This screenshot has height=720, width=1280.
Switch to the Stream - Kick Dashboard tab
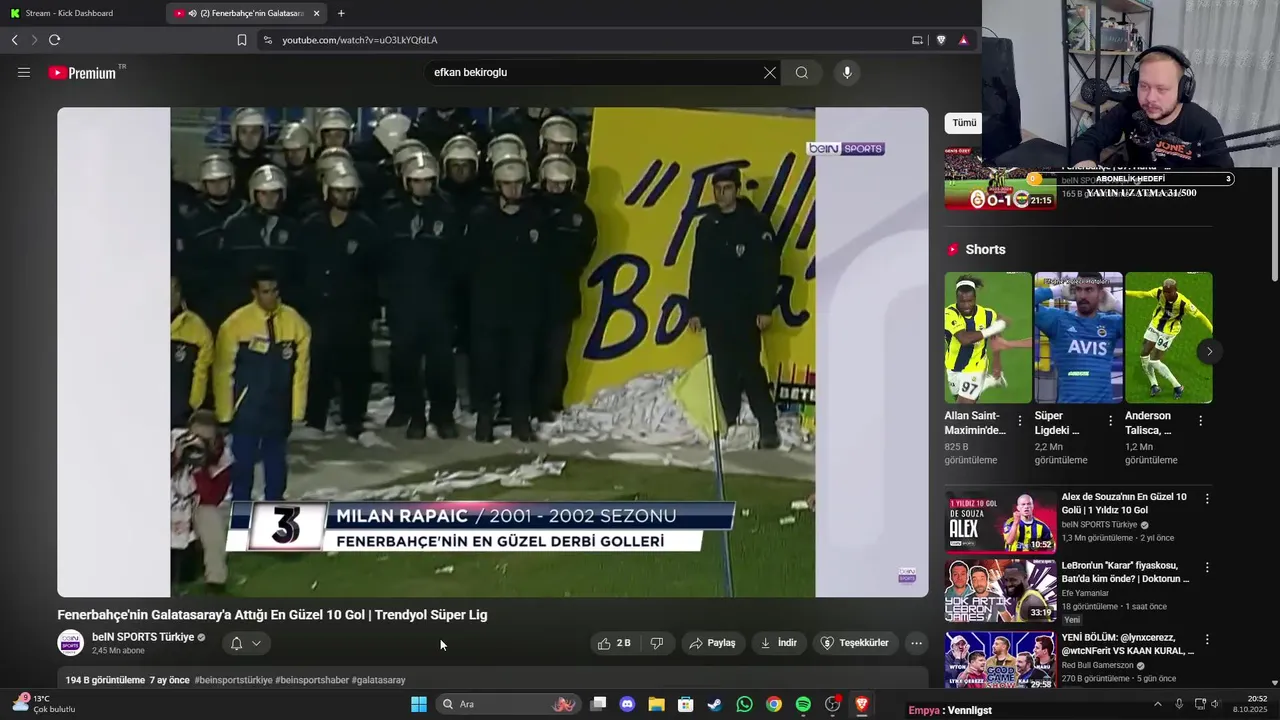click(82, 13)
